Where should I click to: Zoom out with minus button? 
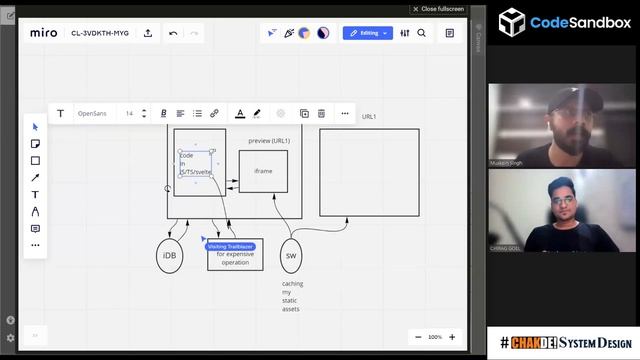pyautogui.click(x=418, y=337)
